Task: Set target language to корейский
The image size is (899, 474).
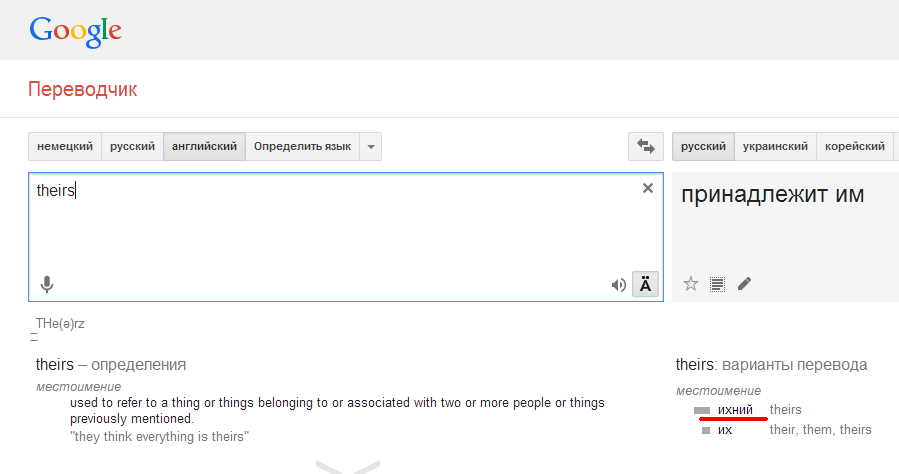Action: coord(854,146)
